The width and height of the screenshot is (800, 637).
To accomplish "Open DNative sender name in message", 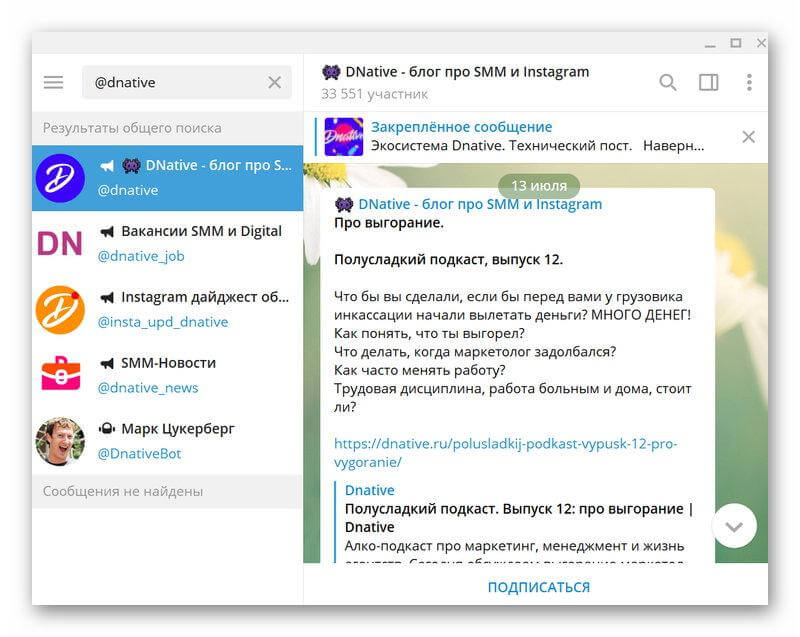I will [x=468, y=204].
